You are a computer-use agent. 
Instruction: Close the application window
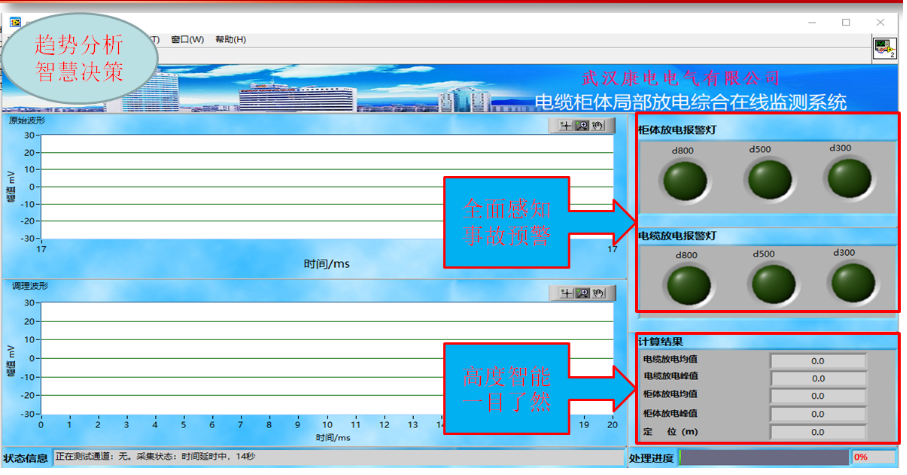click(880, 22)
